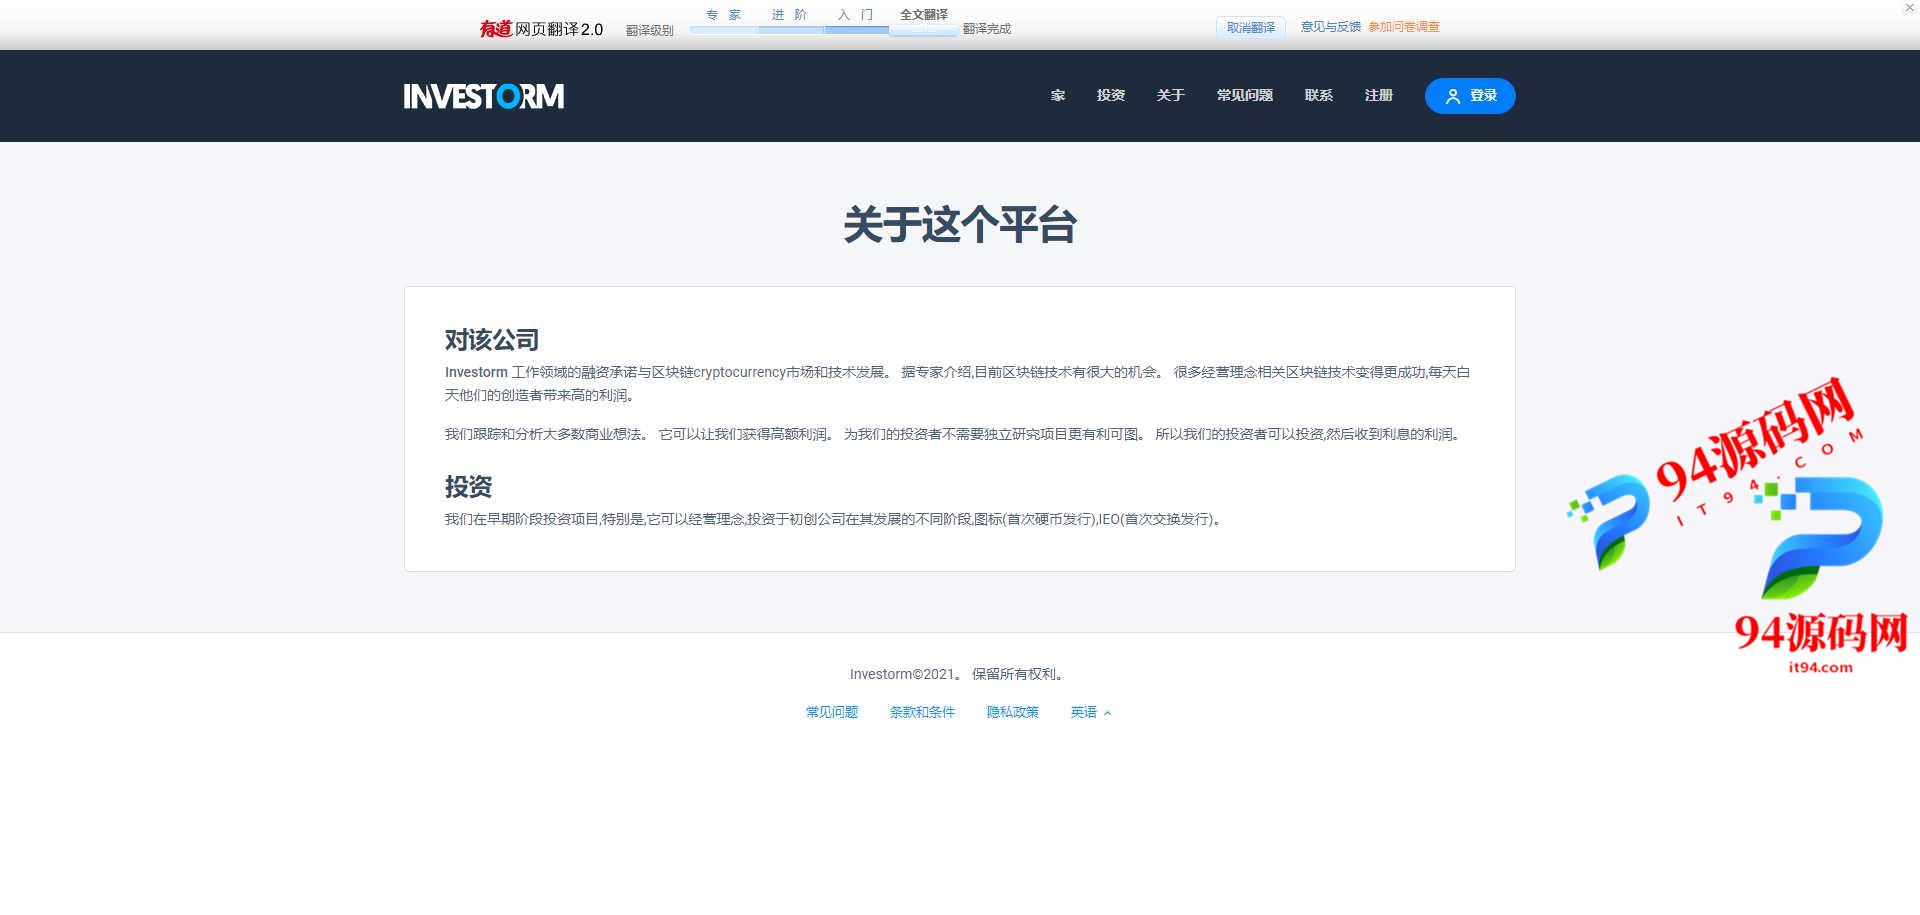The width and height of the screenshot is (1920, 915).
Task: Click the 翻译完成 status text
Action: pos(987,29)
